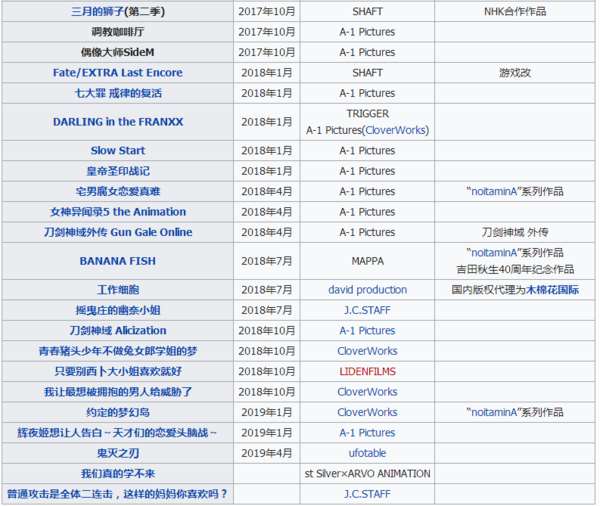Screen dimensions: 600x506
Task: Open the 木棉花国际 link
Action: point(553,290)
